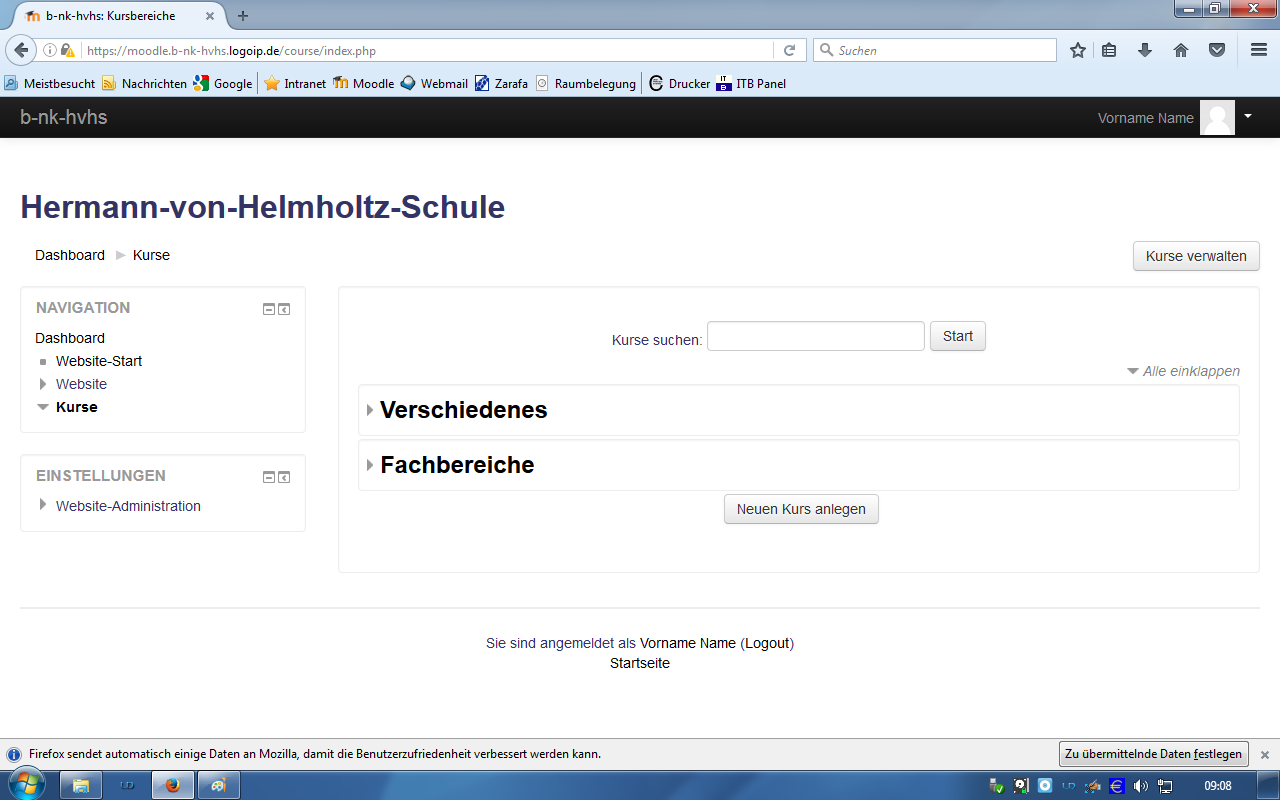Viewport: 1280px width, 800px height.
Task: Bookmark this page with the star icon
Action: (1077, 50)
